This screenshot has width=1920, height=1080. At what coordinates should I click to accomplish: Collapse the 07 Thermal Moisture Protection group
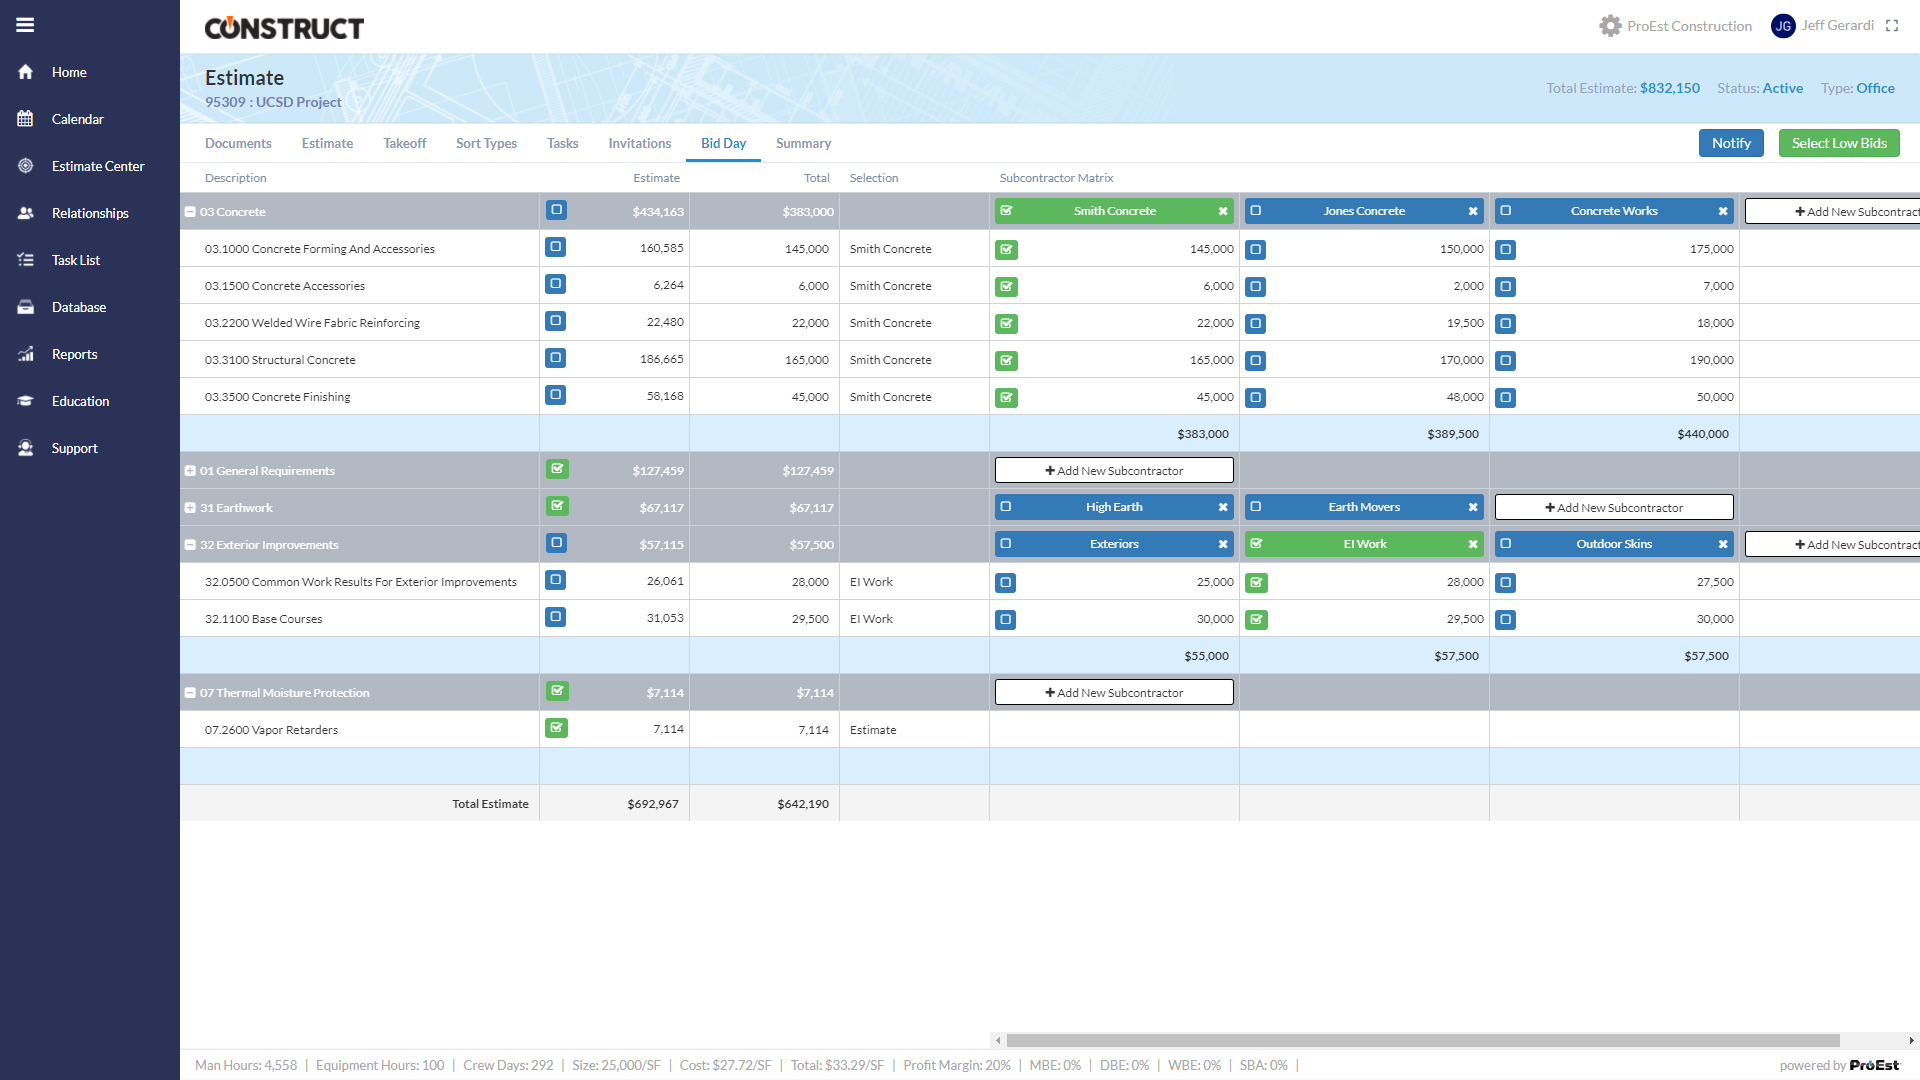[x=190, y=691]
